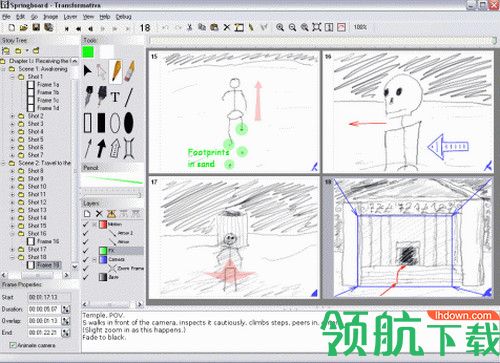Expand the Shot 17 tree node
This screenshot has width=500, height=363.
coord(12,249)
